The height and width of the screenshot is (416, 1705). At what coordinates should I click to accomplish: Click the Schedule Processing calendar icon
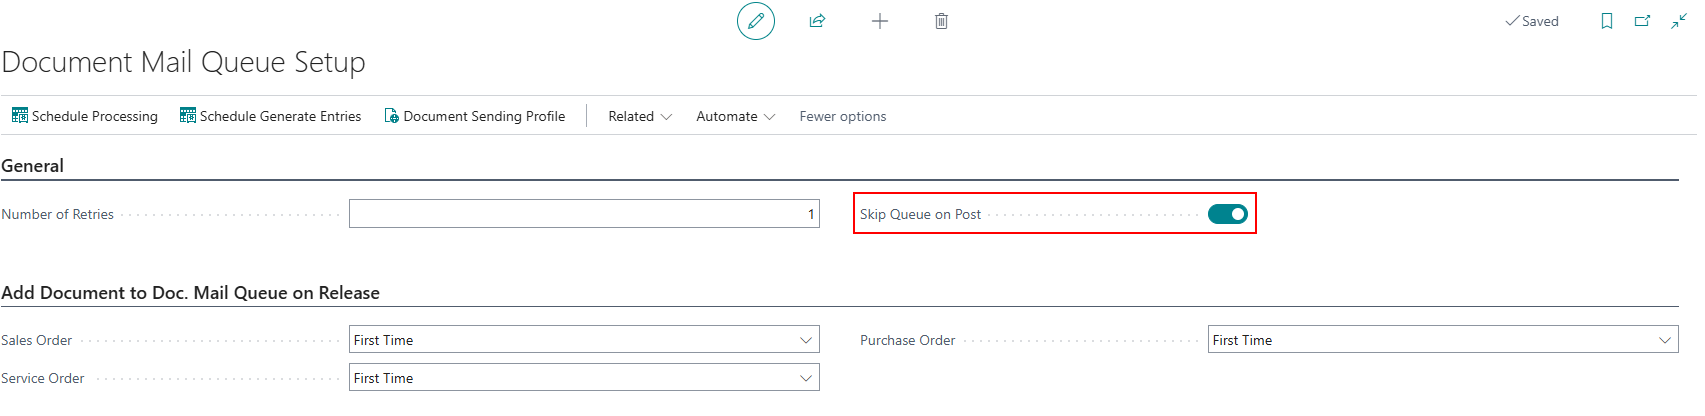(x=20, y=116)
